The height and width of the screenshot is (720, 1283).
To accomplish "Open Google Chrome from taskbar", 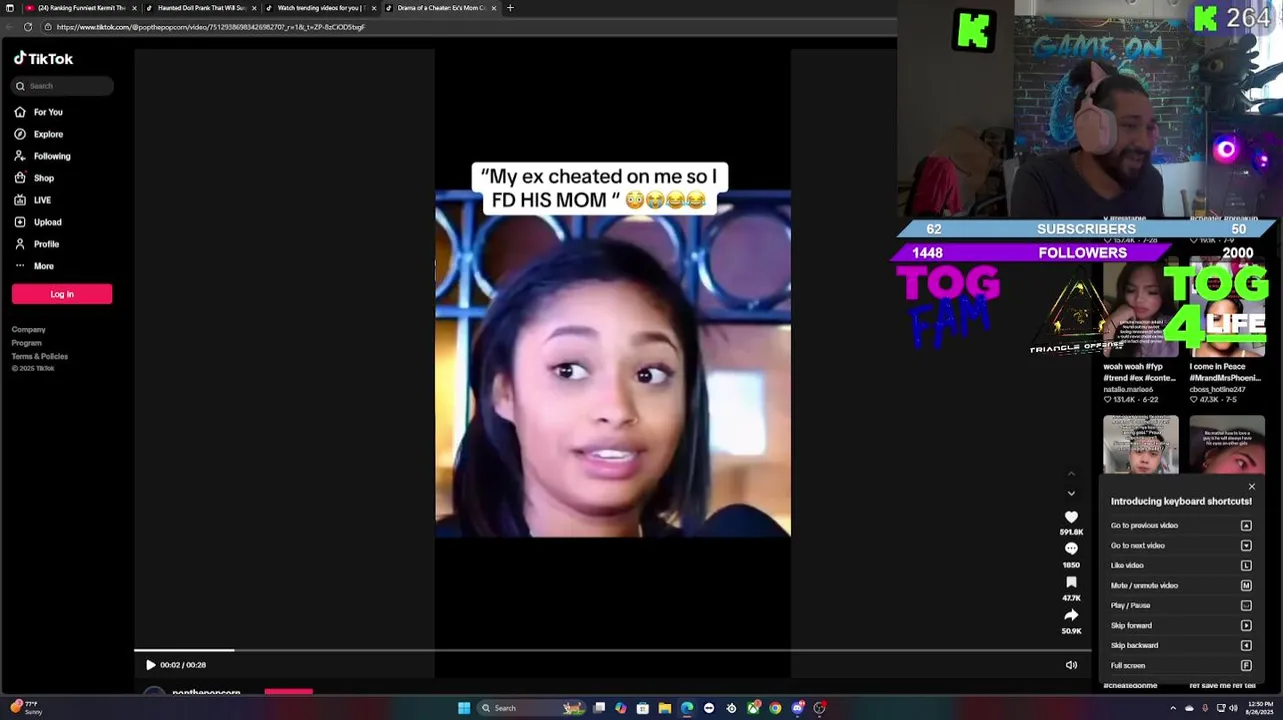I will click(775, 708).
